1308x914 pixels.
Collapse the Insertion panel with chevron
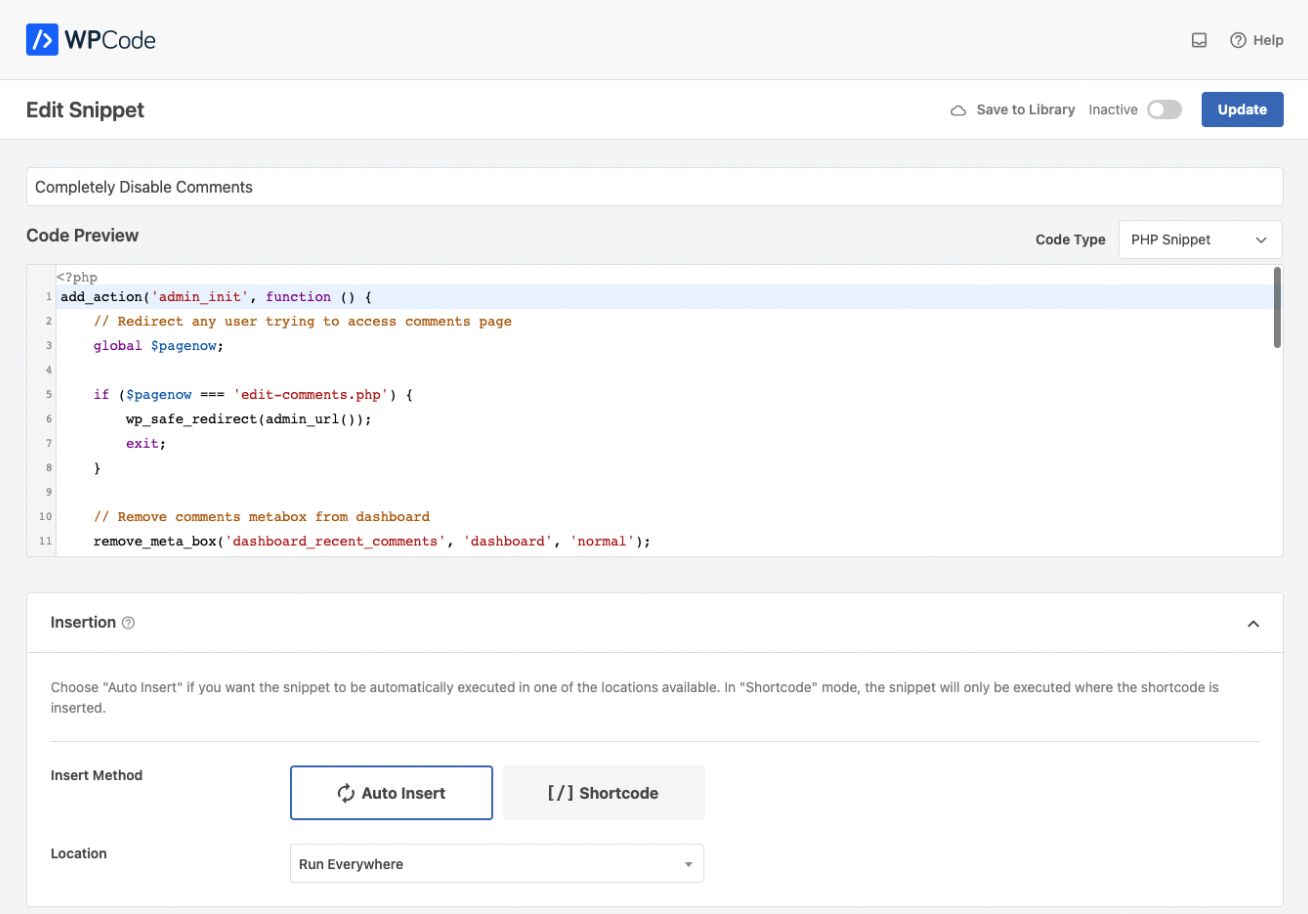(1253, 623)
